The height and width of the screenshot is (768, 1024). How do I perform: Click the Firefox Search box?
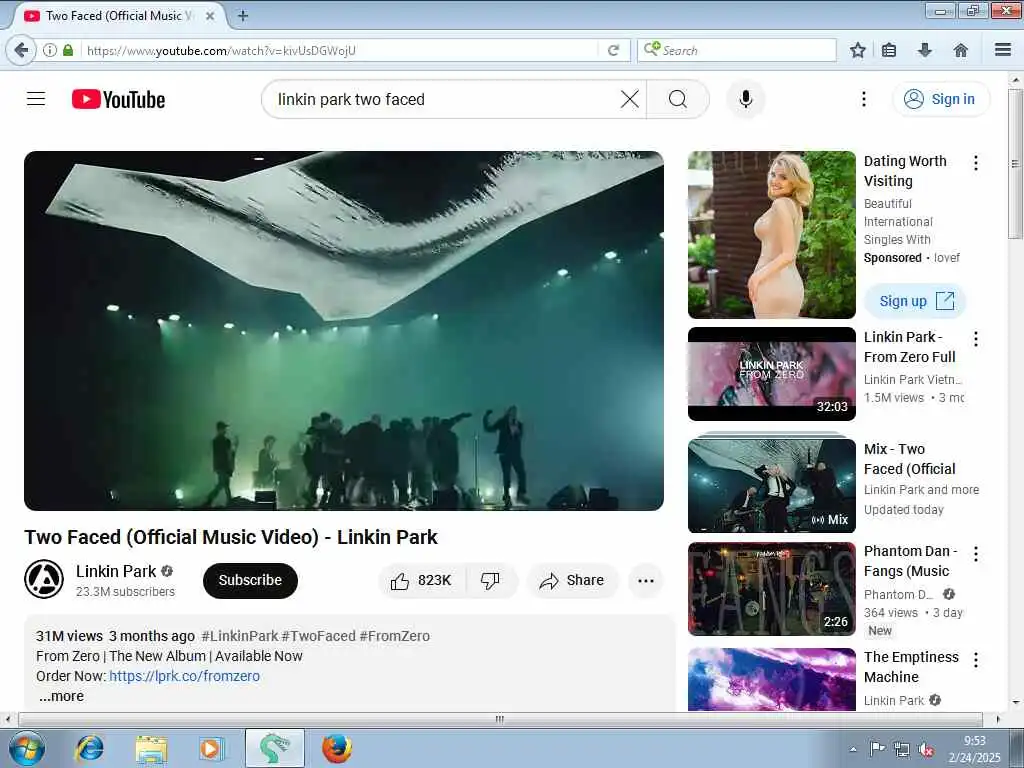tap(737, 50)
